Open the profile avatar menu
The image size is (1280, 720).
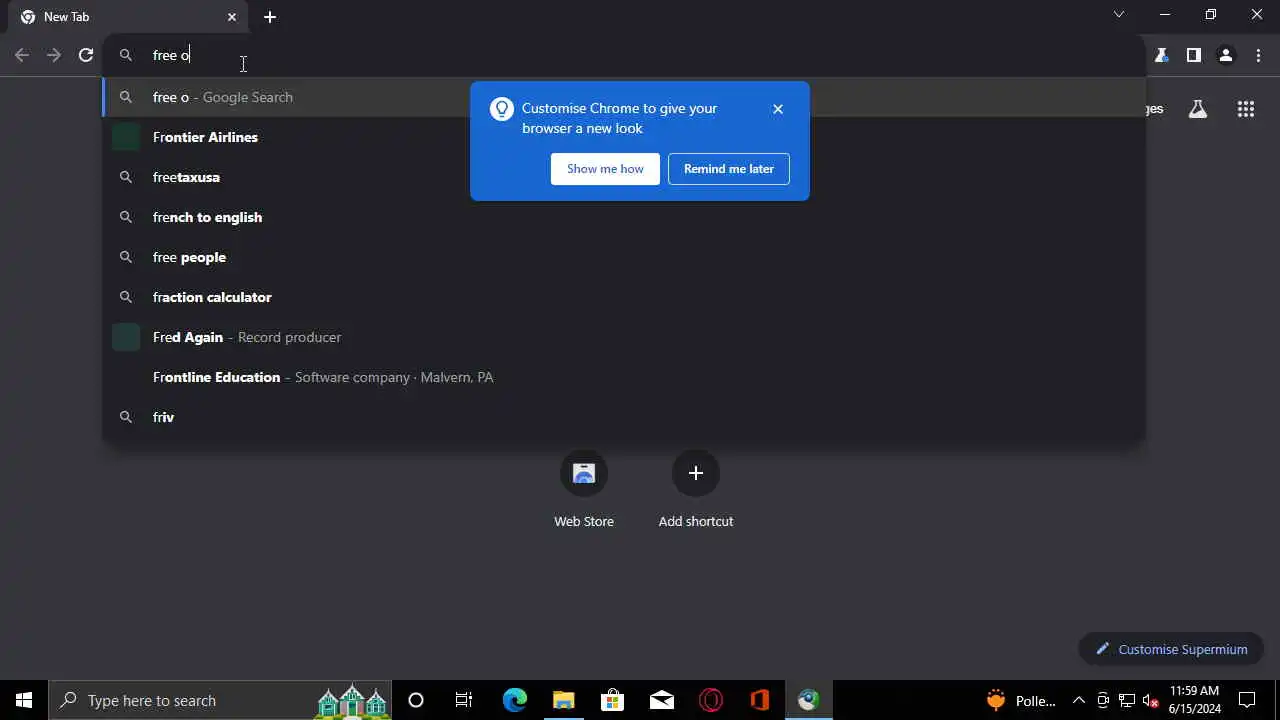coord(1226,55)
